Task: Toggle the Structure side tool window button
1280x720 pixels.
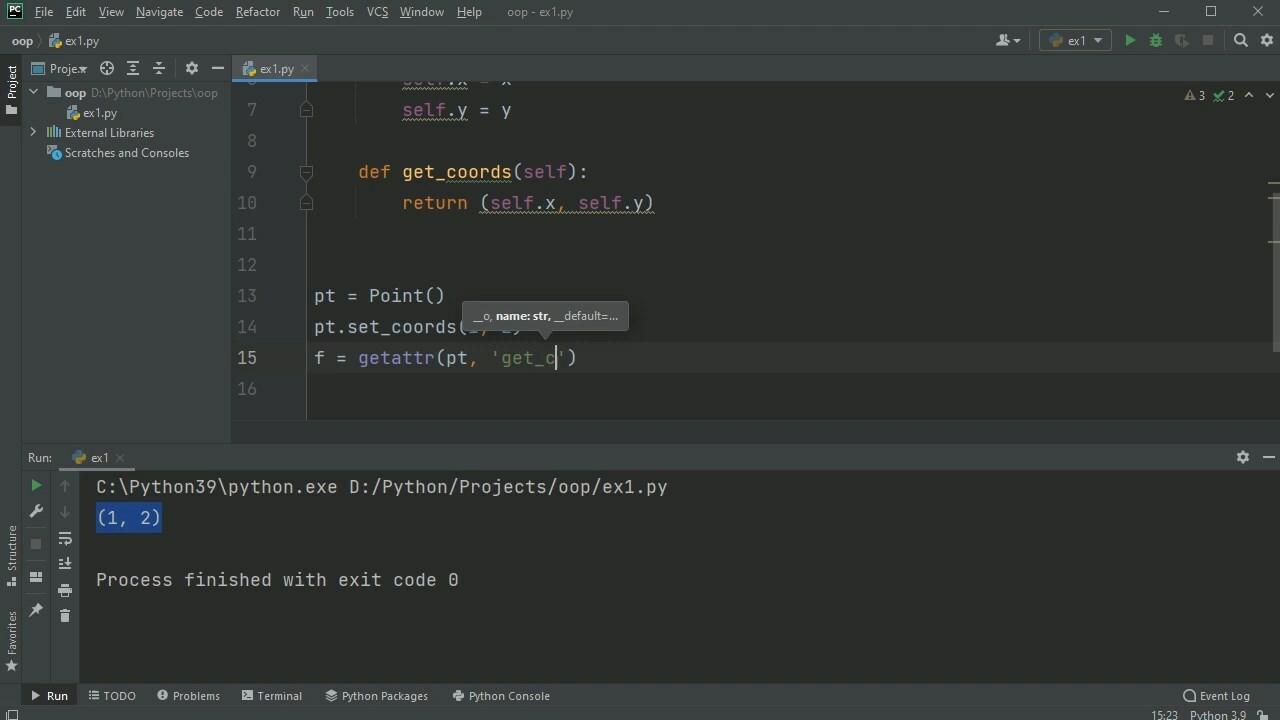Action: pos(11,555)
